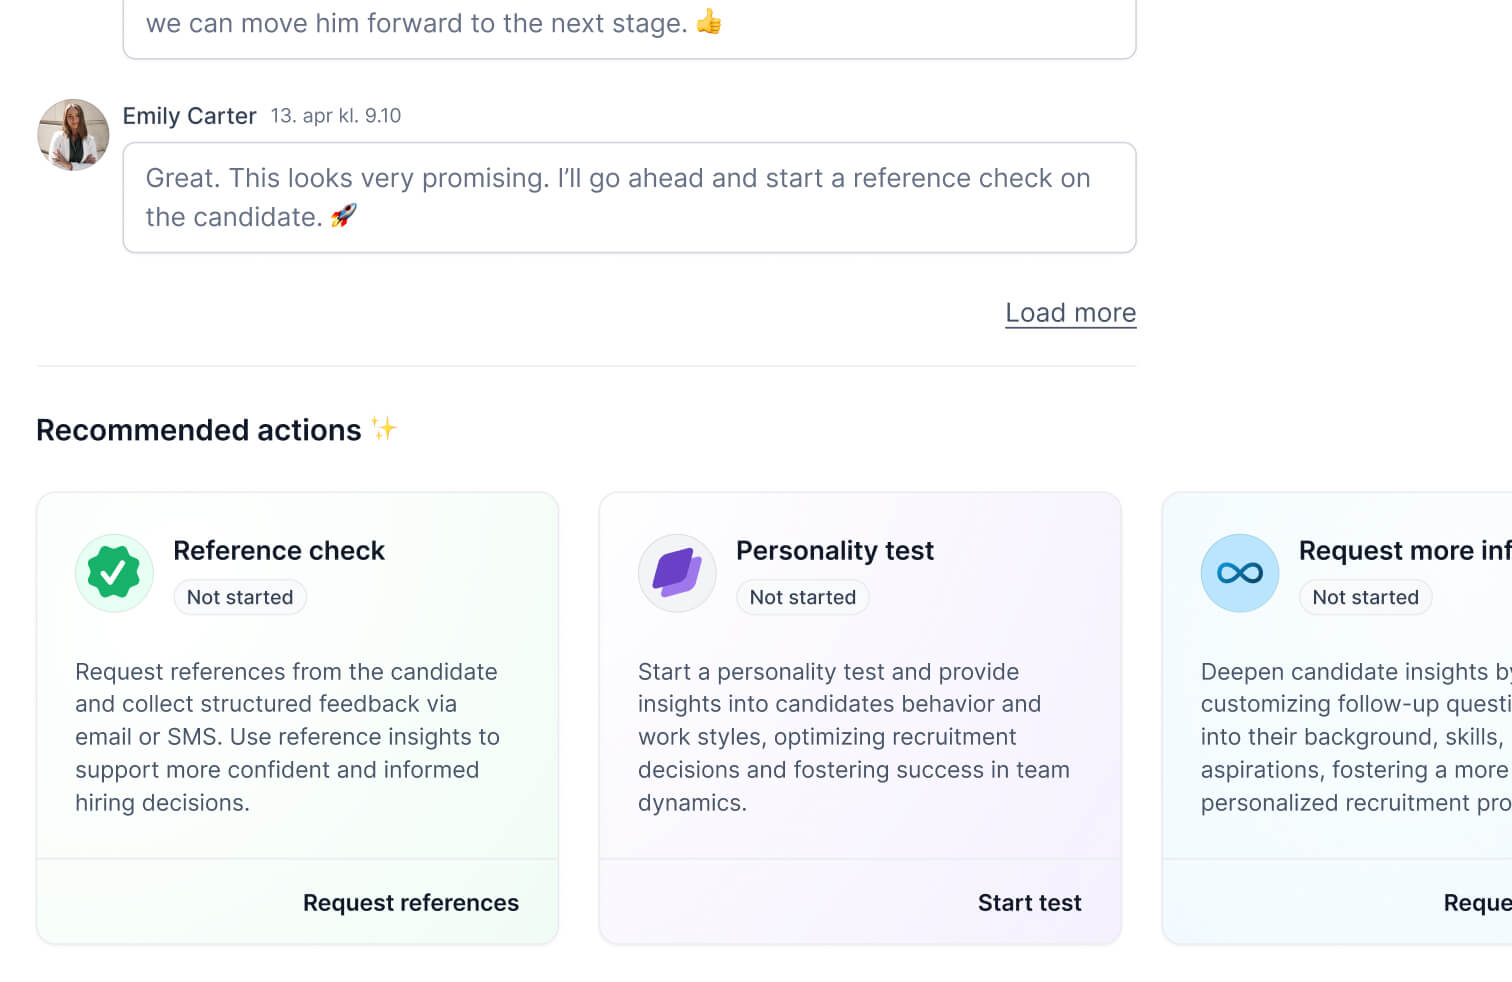The width and height of the screenshot is (1512, 982).
Task: Click the infinity icon on Request more info card
Action: (1240, 572)
